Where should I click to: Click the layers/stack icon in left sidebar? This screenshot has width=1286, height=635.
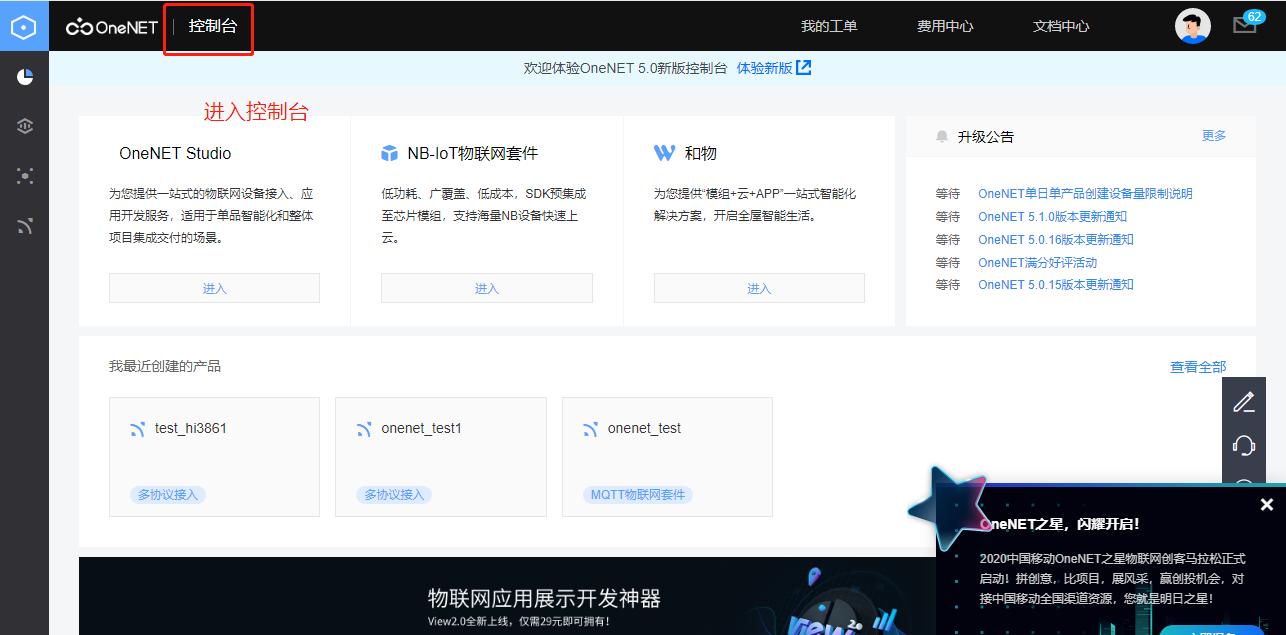[x=24, y=126]
